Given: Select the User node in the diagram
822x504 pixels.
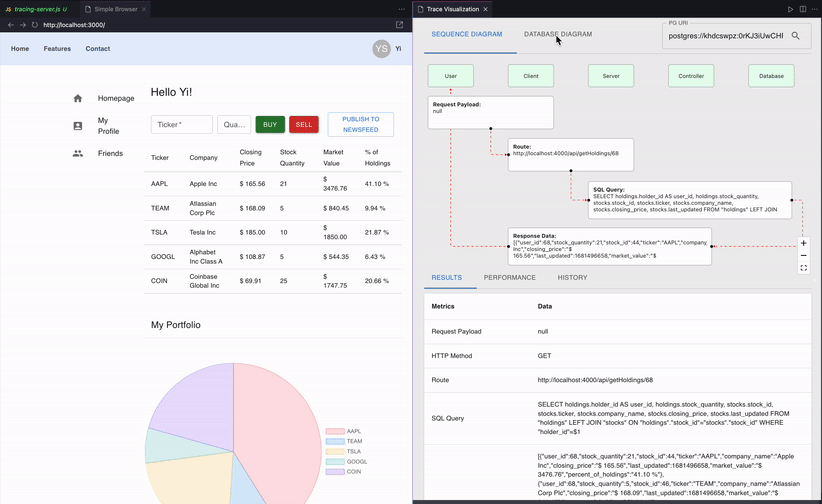Looking at the screenshot, I should (451, 76).
